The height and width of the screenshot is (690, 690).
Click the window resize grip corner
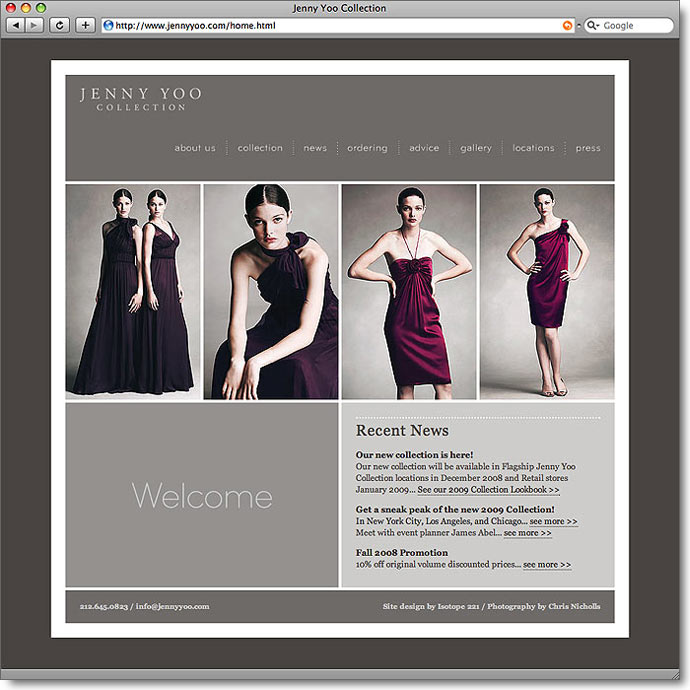point(675,674)
